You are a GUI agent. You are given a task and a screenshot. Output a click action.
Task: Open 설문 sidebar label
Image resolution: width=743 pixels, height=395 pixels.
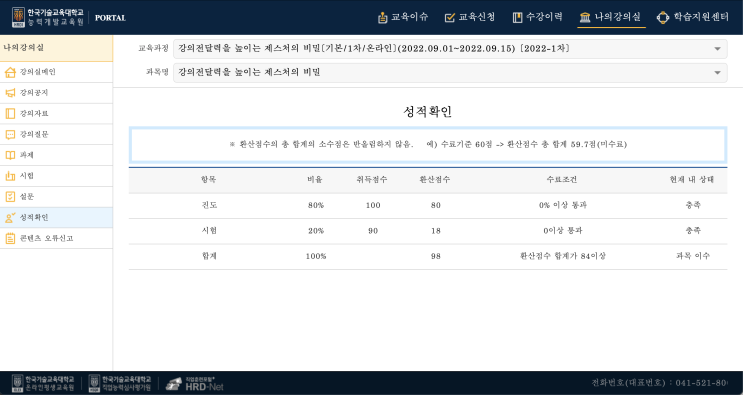(27, 197)
